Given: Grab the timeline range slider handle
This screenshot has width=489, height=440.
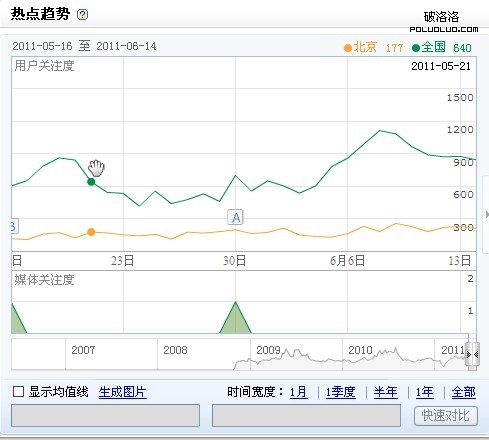Looking at the screenshot, I should pyautogui.click(x=472, y=355).
